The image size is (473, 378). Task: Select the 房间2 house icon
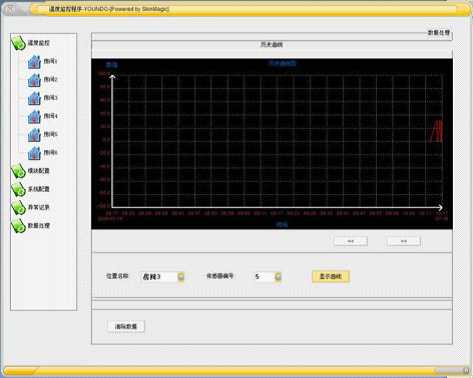pos(34,80)
